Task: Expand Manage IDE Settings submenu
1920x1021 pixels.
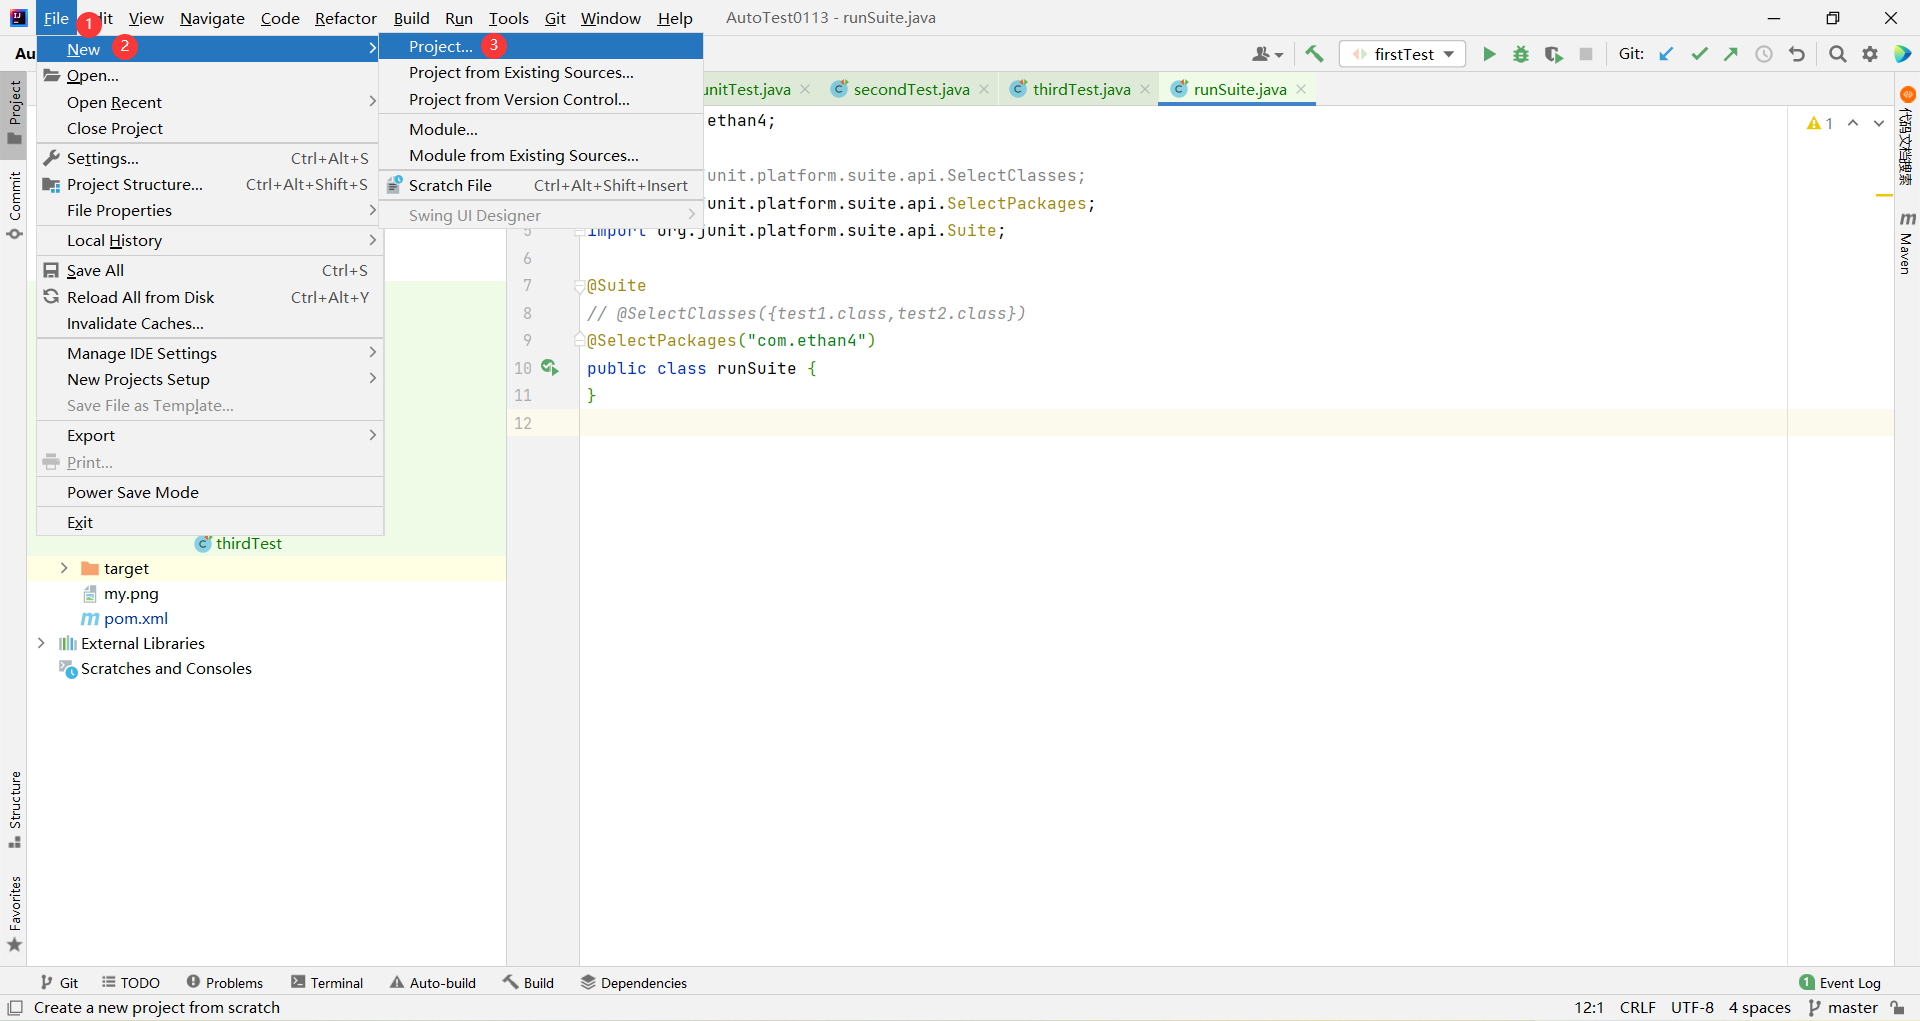Action: point(210,353)
